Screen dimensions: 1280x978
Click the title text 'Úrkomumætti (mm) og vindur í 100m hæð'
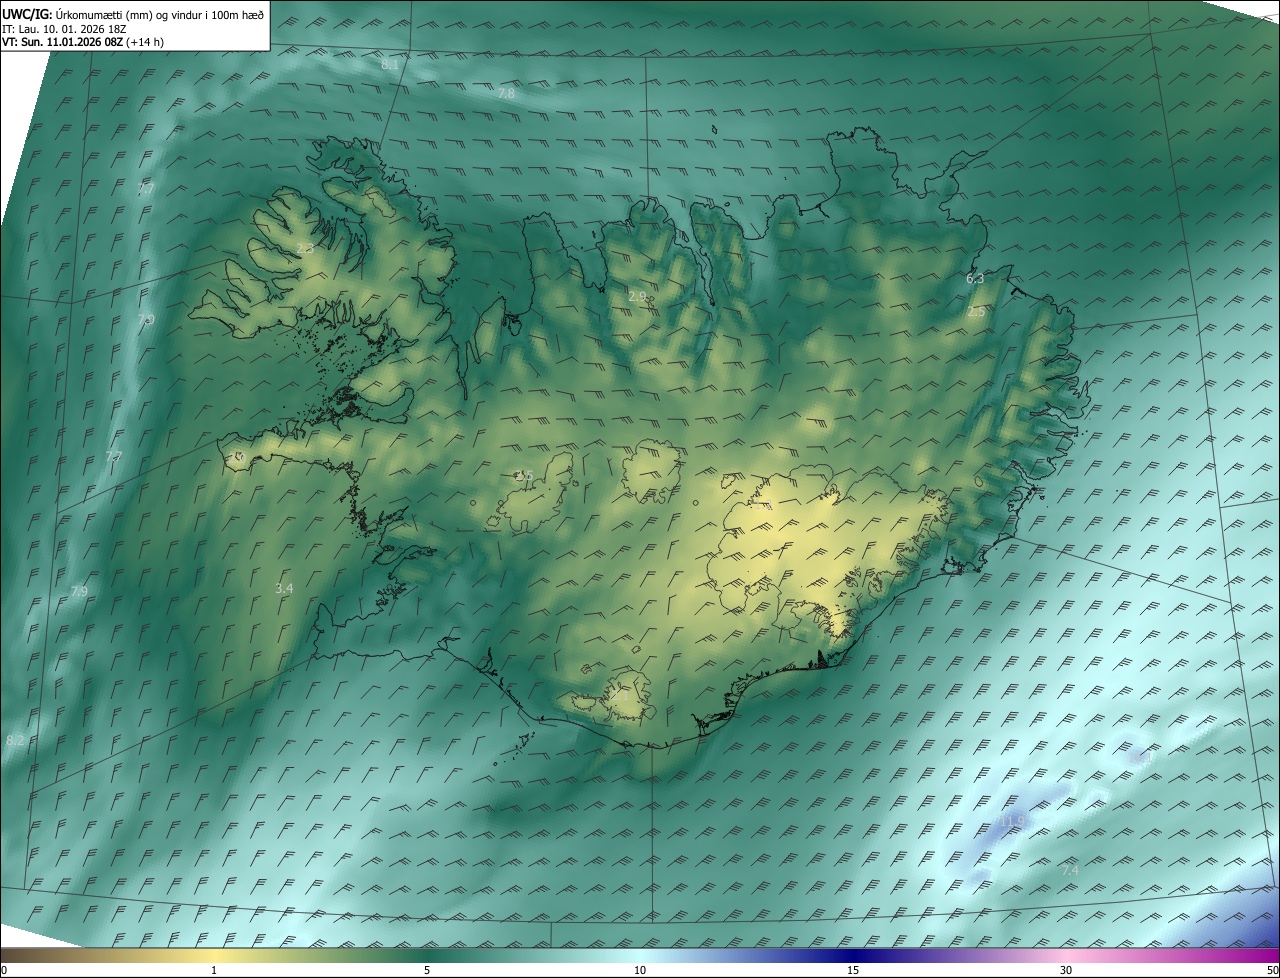click(x=160, y=15)
